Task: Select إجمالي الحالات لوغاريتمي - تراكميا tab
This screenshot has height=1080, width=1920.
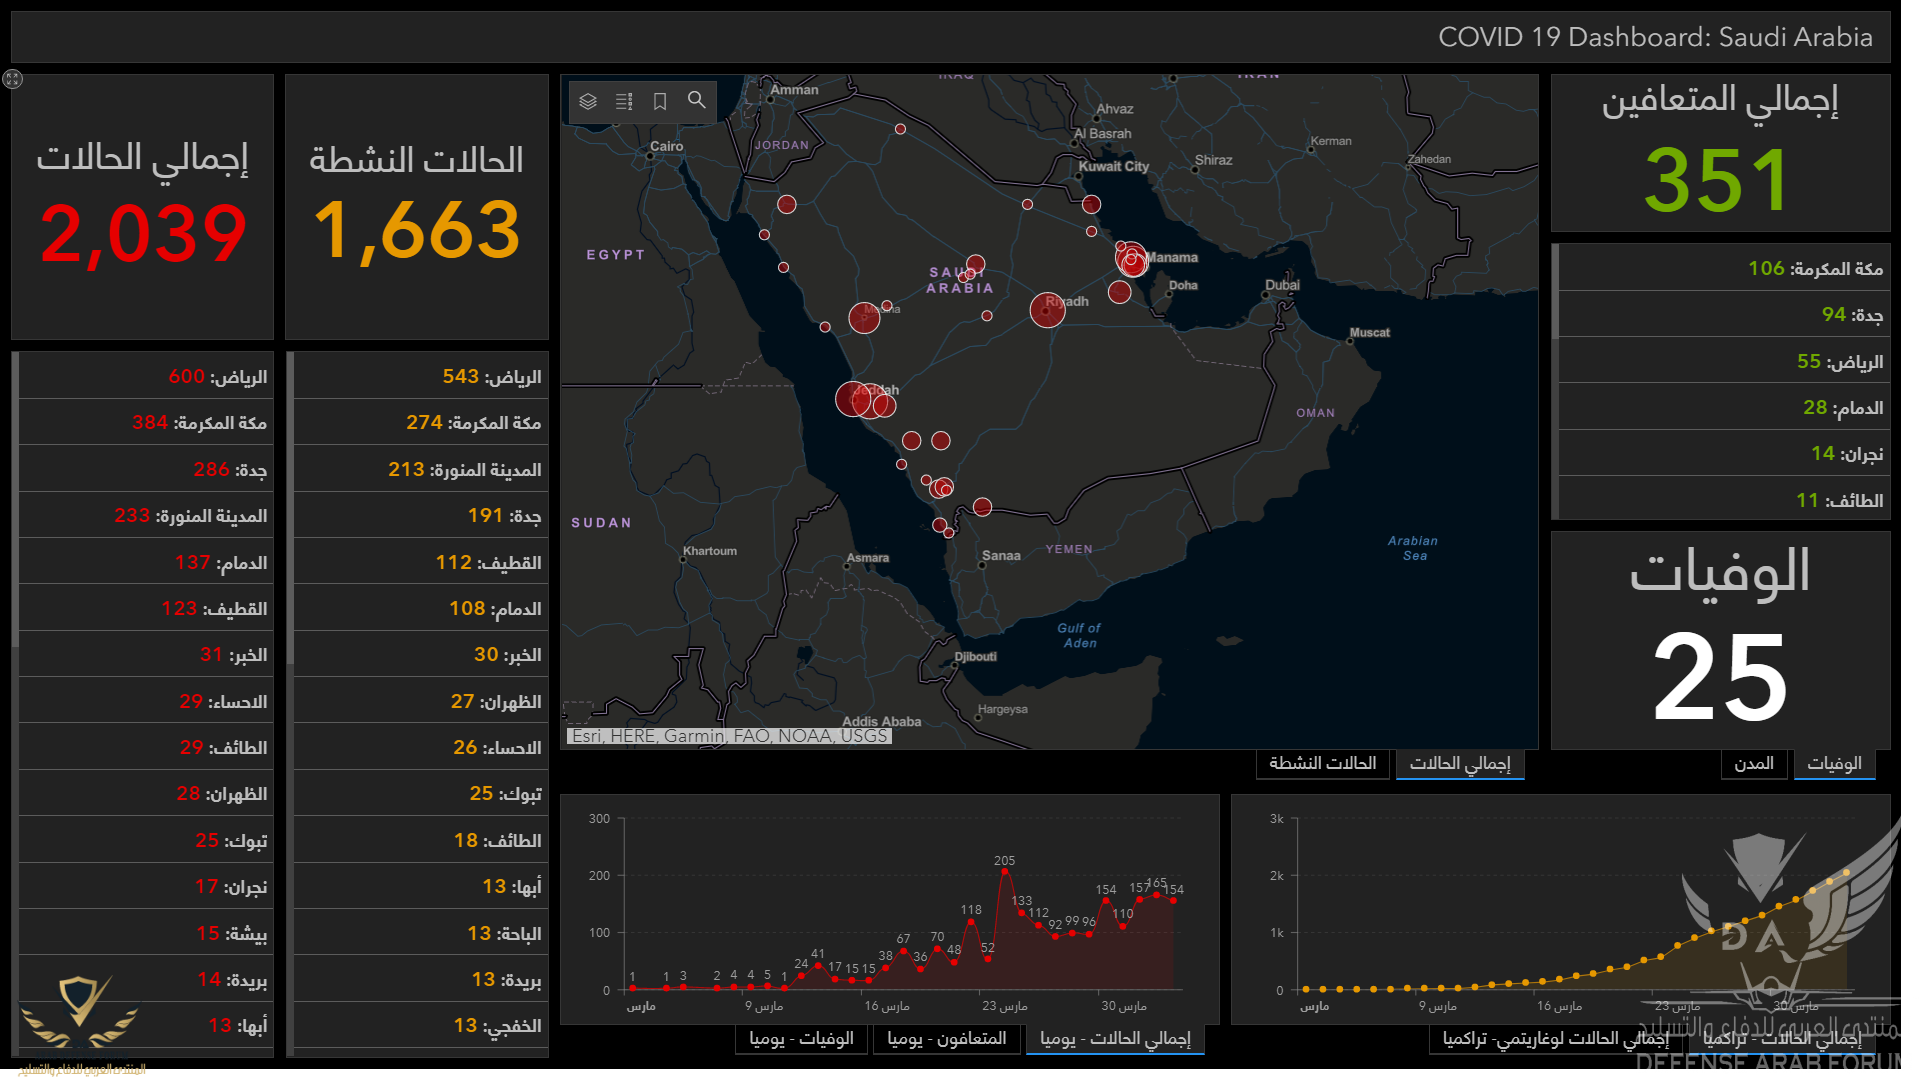Action: tap(1555, 1039)
